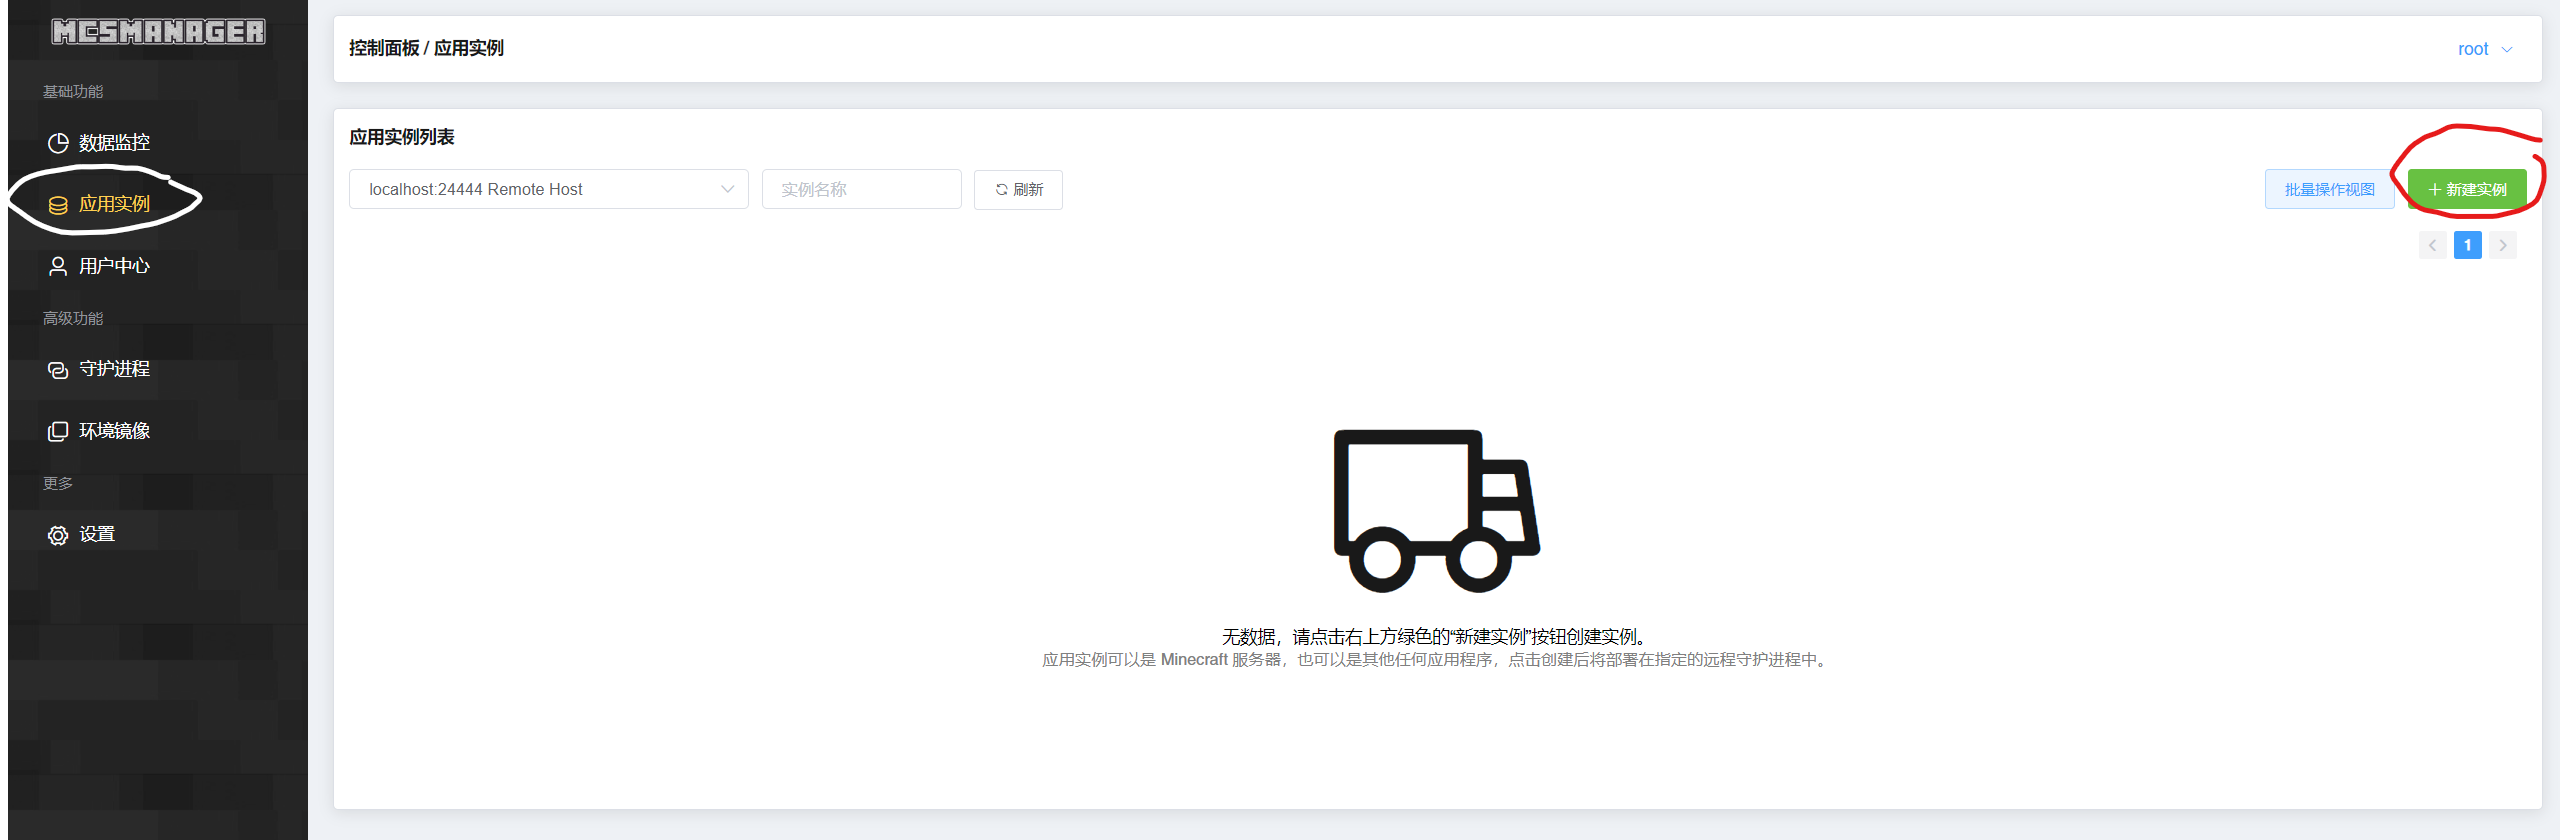Image resolution: width=2560 pixels, height=840 pixels.
Task: Click the linked-rings icon beside 守护进程
Action: tap(58, 370)
